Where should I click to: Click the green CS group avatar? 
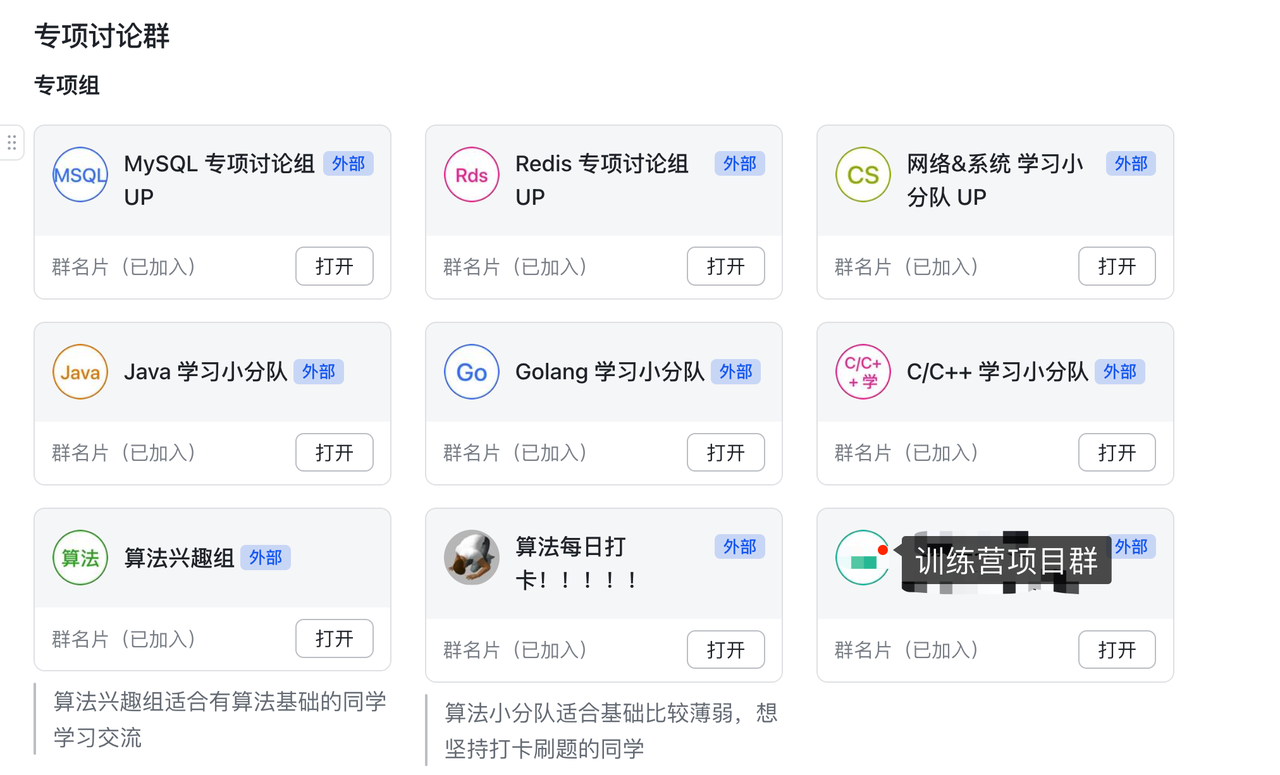click(x=862, y=175)
